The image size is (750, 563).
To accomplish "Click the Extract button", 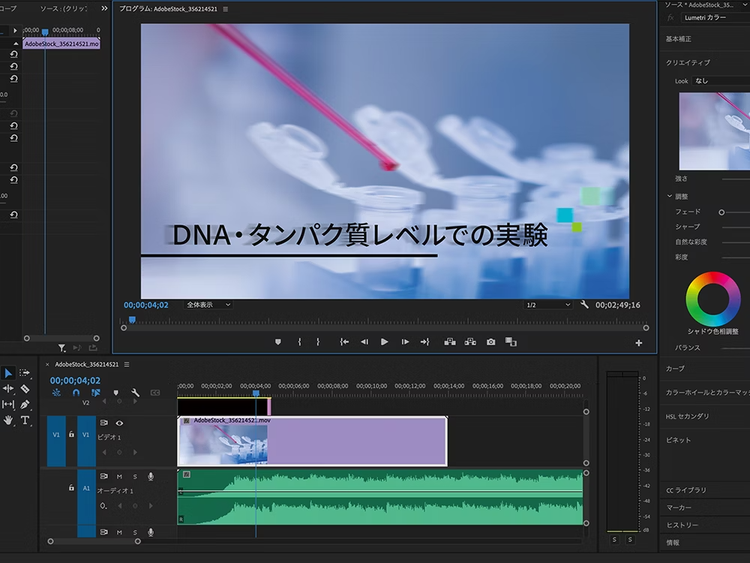I will [x=470, y=342].
